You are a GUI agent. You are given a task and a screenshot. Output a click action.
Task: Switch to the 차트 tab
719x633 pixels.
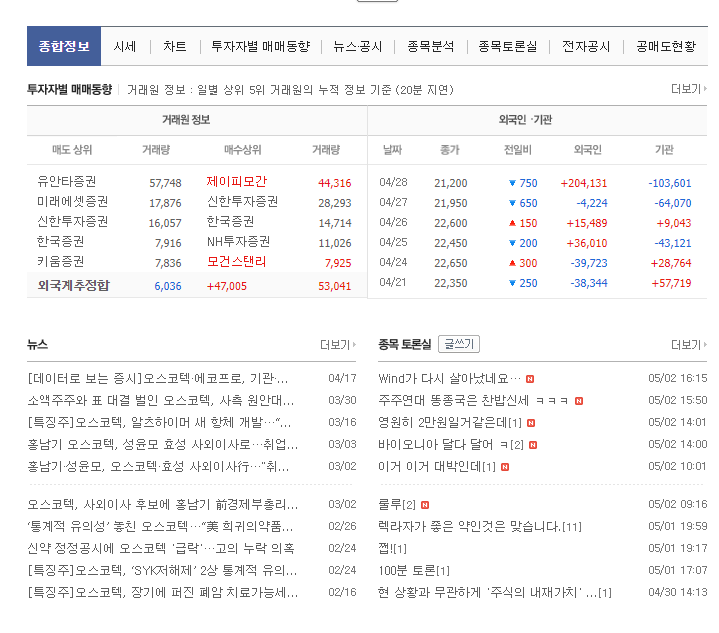point(175,46)
